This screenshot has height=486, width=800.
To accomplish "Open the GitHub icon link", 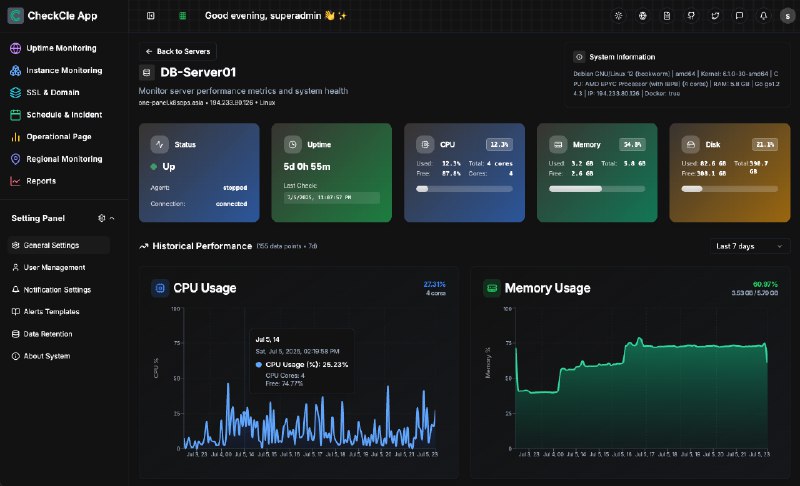I will [691, 16].
